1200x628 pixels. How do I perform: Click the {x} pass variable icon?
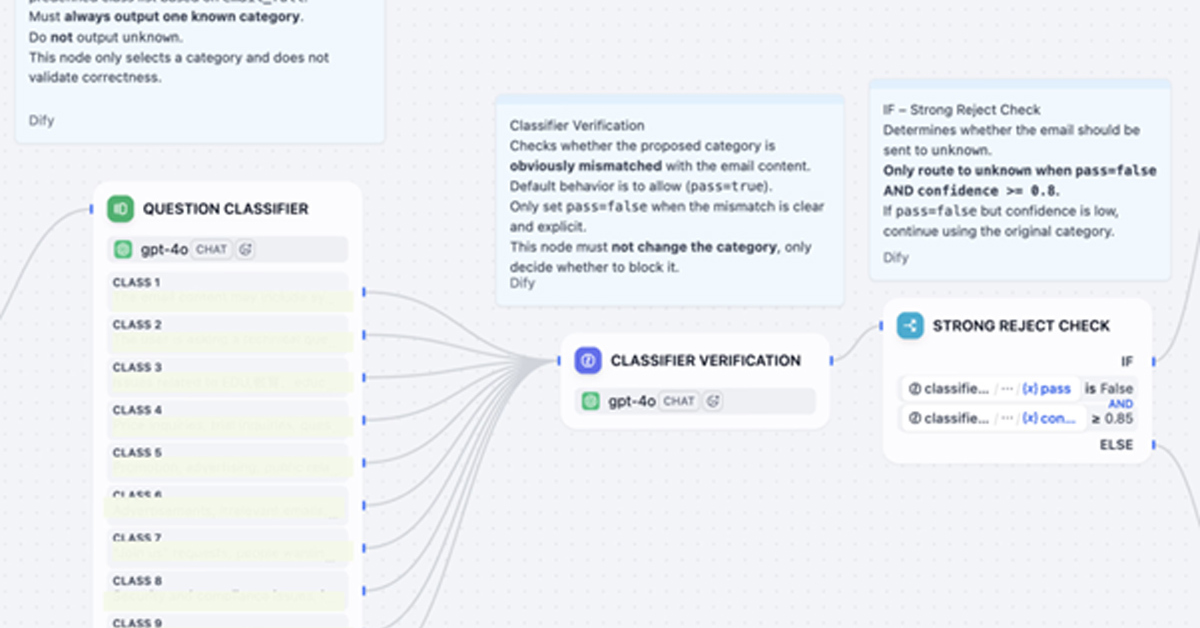point(1030,388)
